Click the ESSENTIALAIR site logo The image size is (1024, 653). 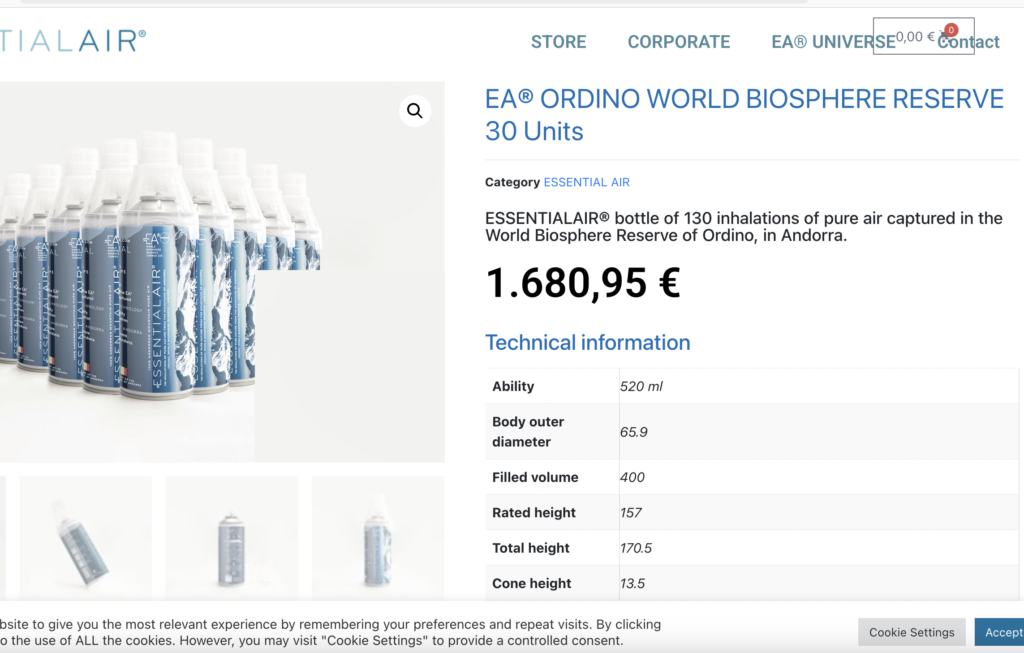pos(70,40)
